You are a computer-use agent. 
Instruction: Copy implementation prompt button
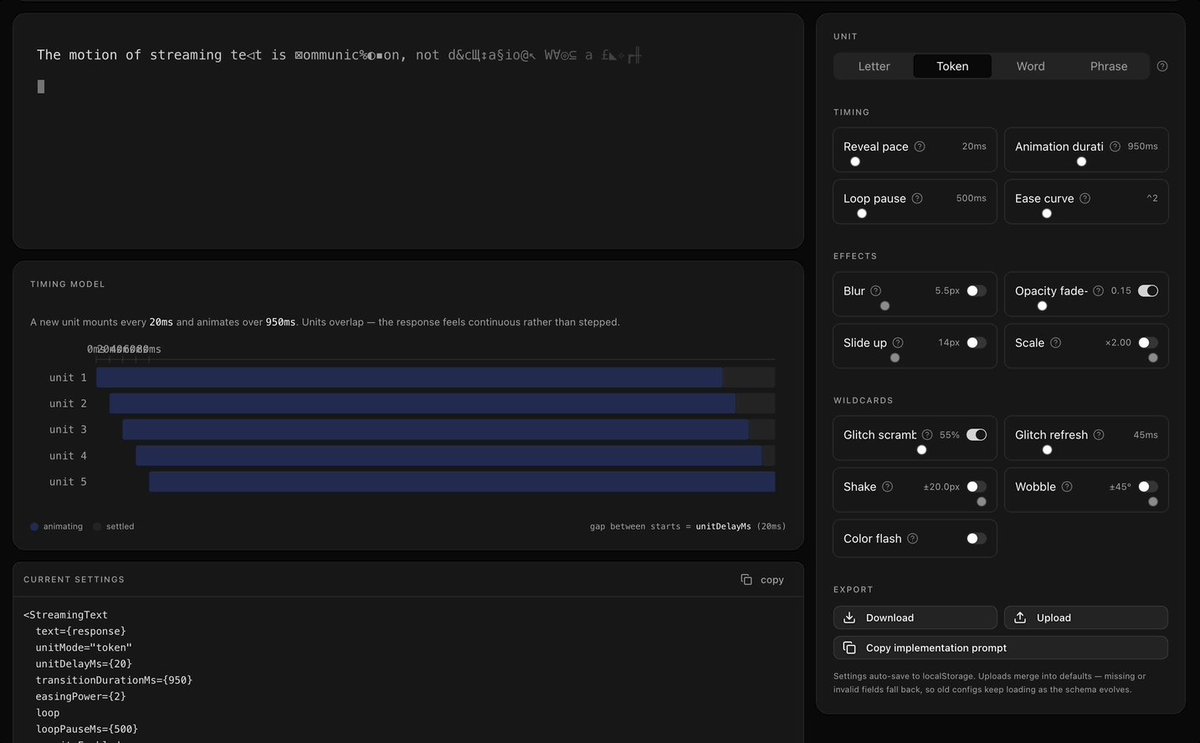[1001, 648]
